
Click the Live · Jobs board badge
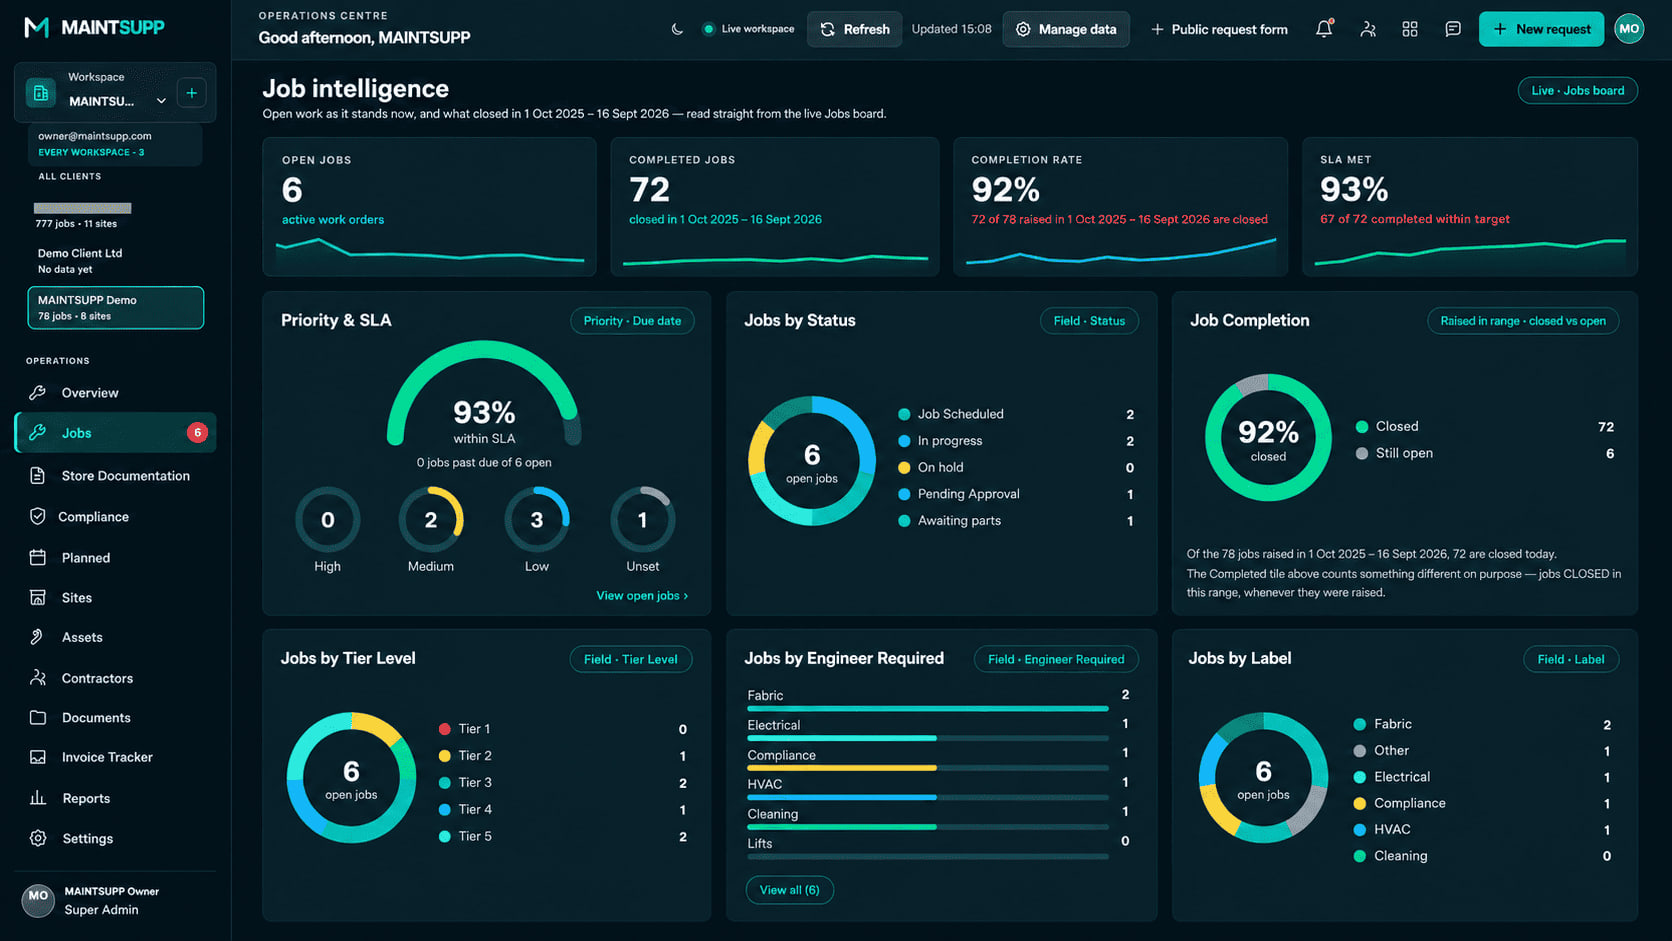1577,90
